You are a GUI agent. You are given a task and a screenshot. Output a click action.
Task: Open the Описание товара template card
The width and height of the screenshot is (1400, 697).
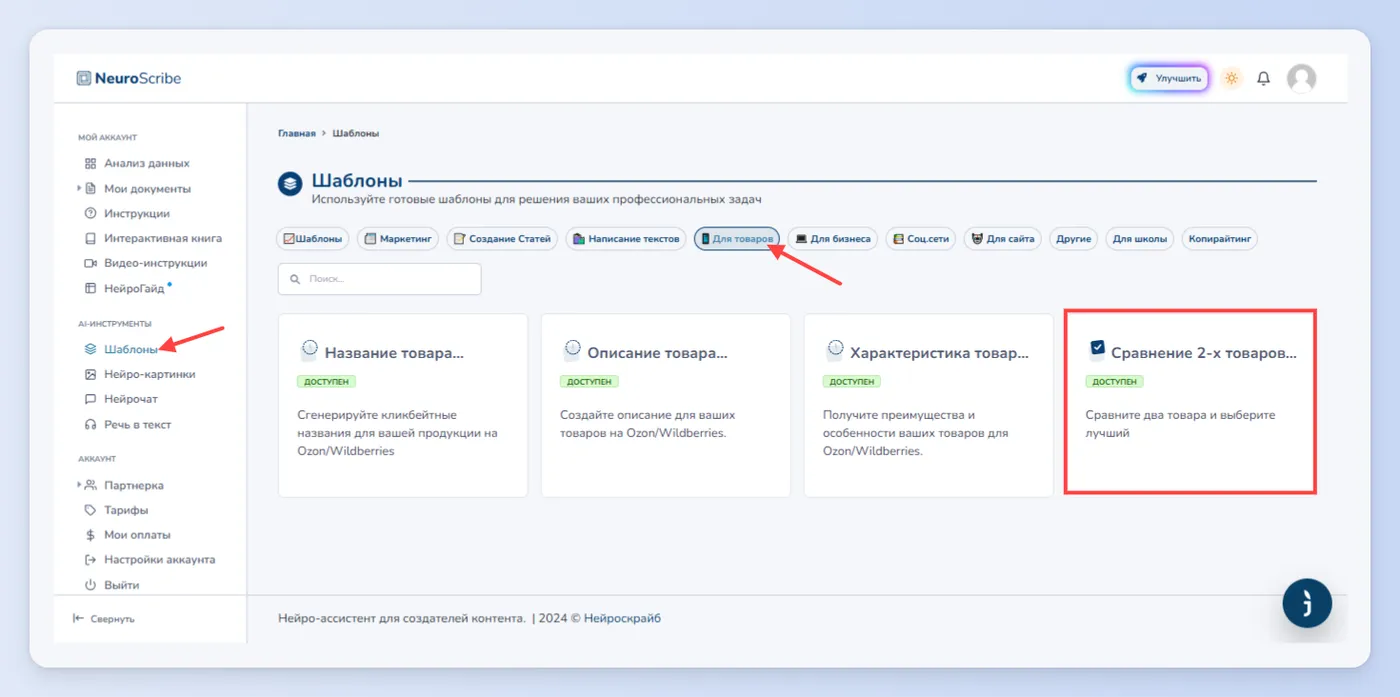[666, 405]
